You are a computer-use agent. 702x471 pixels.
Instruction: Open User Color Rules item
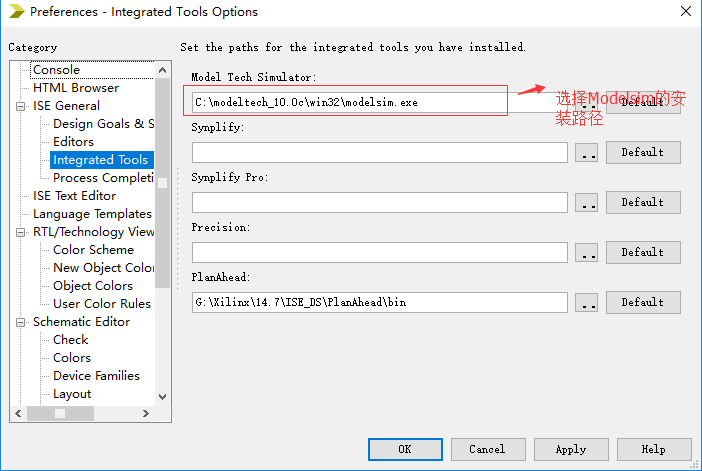102,304
